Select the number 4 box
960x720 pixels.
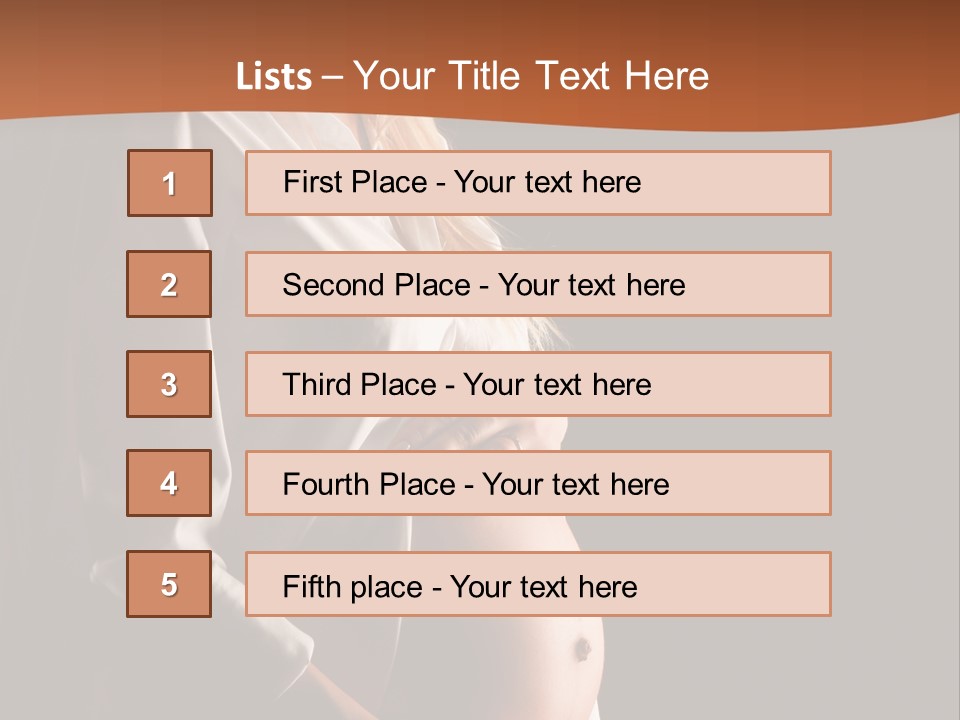coord(169,483)
